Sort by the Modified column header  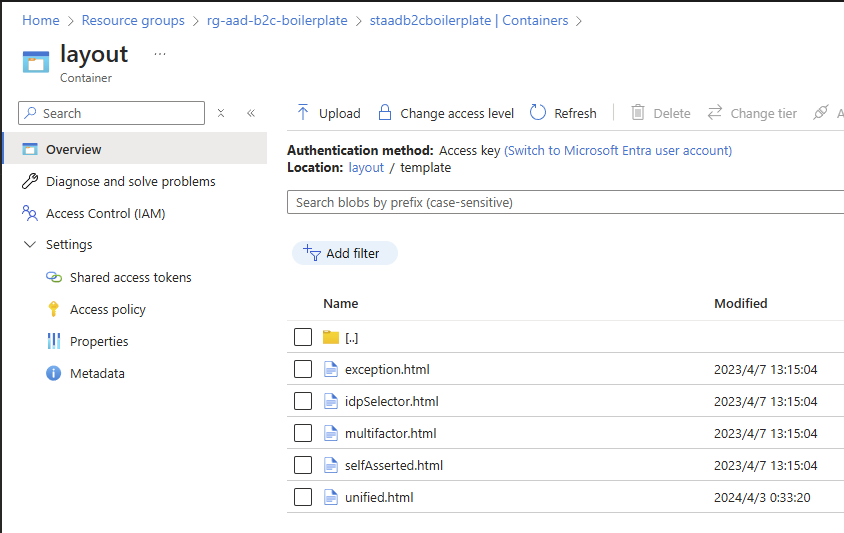[x=741, y=304]
